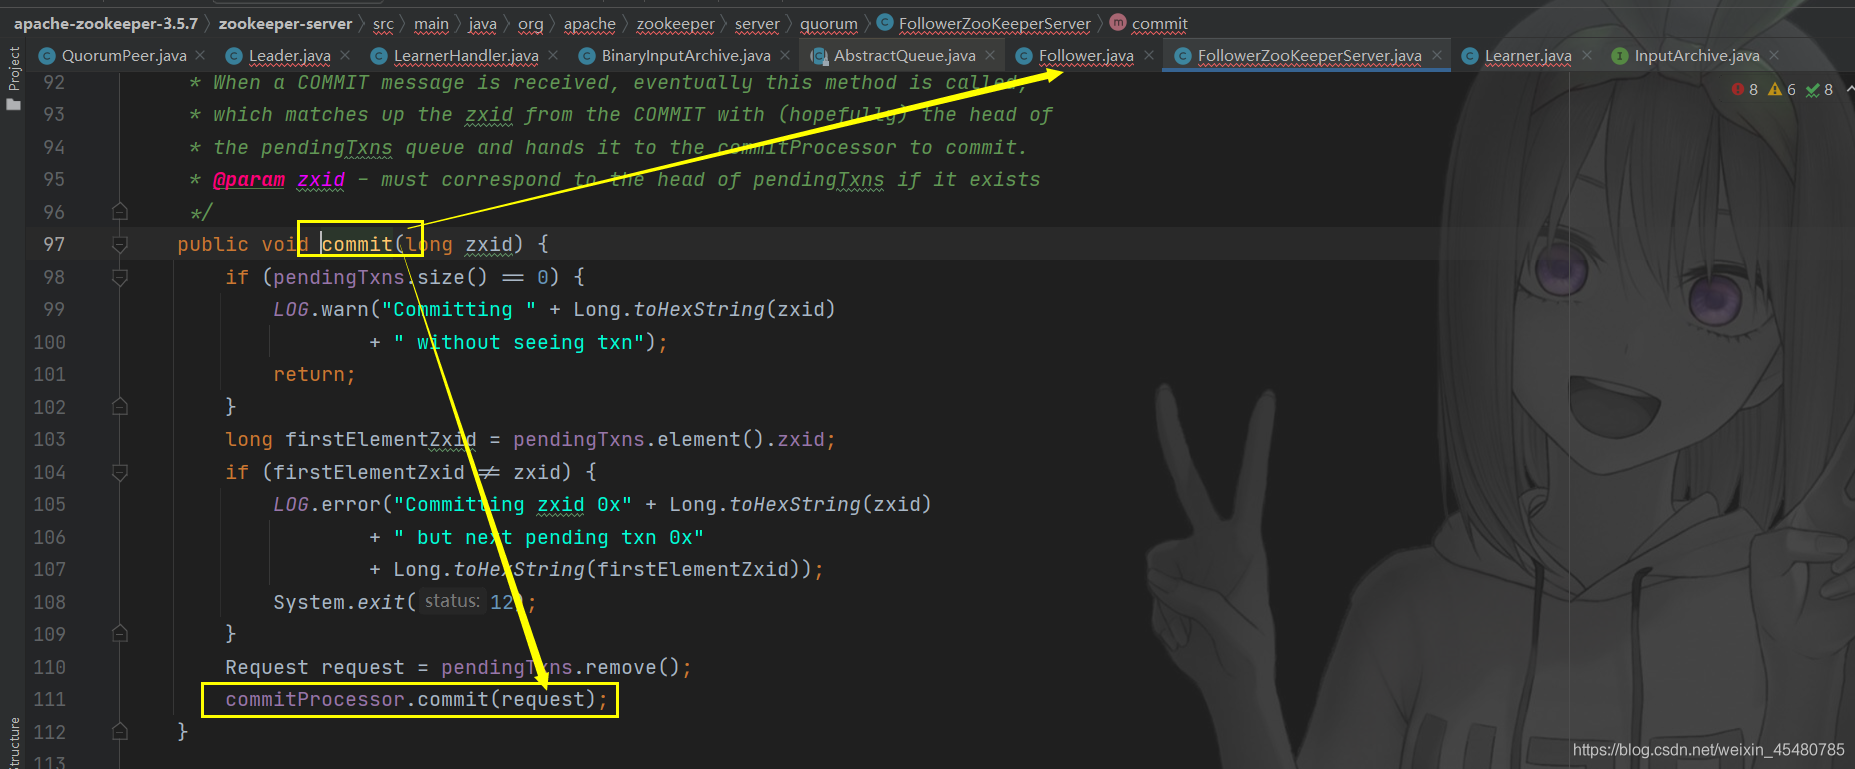
Task: Open the LearnerHandler.java tab
Action: pos(466,56)
